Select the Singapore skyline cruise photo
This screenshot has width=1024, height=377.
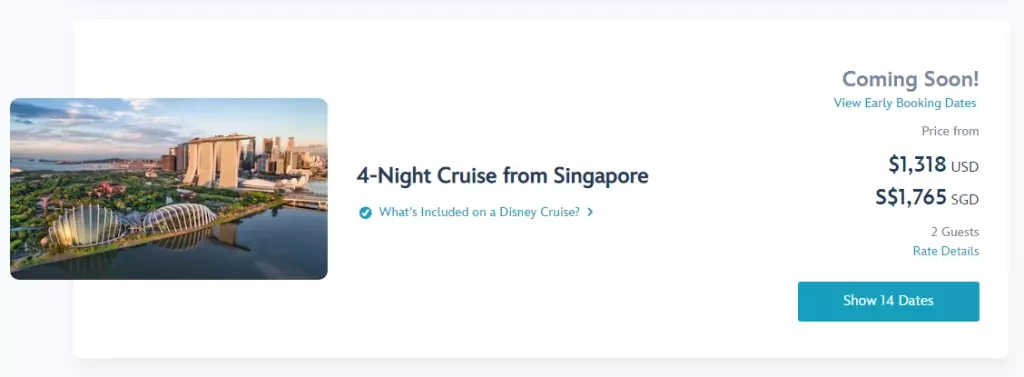tap(168, 189)
